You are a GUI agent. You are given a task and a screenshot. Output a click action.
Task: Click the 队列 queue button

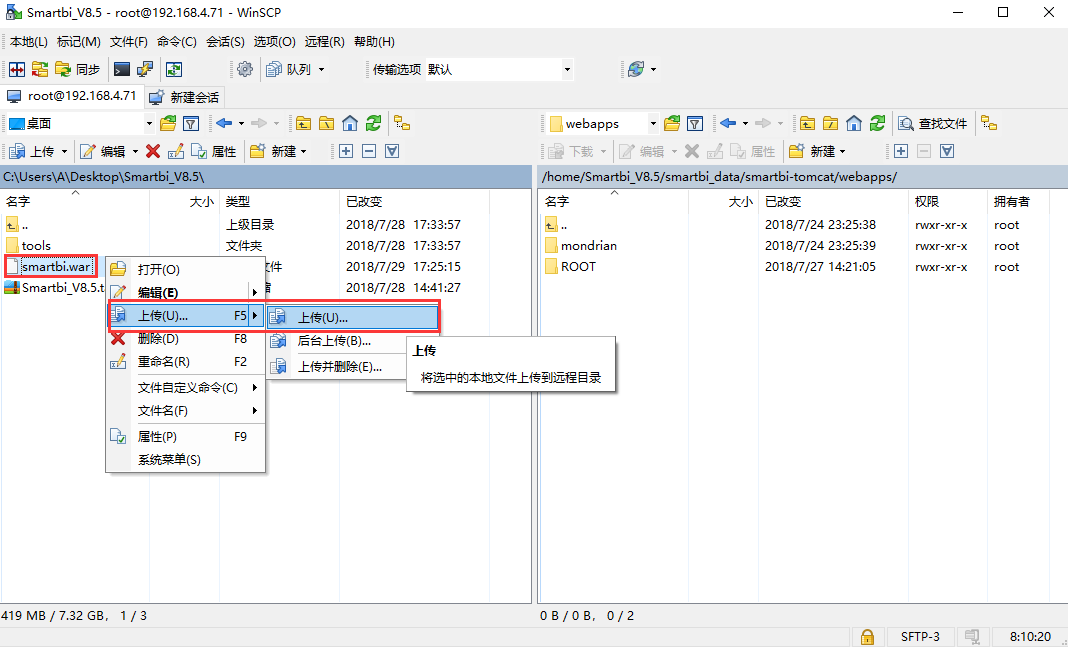(289, 69)
